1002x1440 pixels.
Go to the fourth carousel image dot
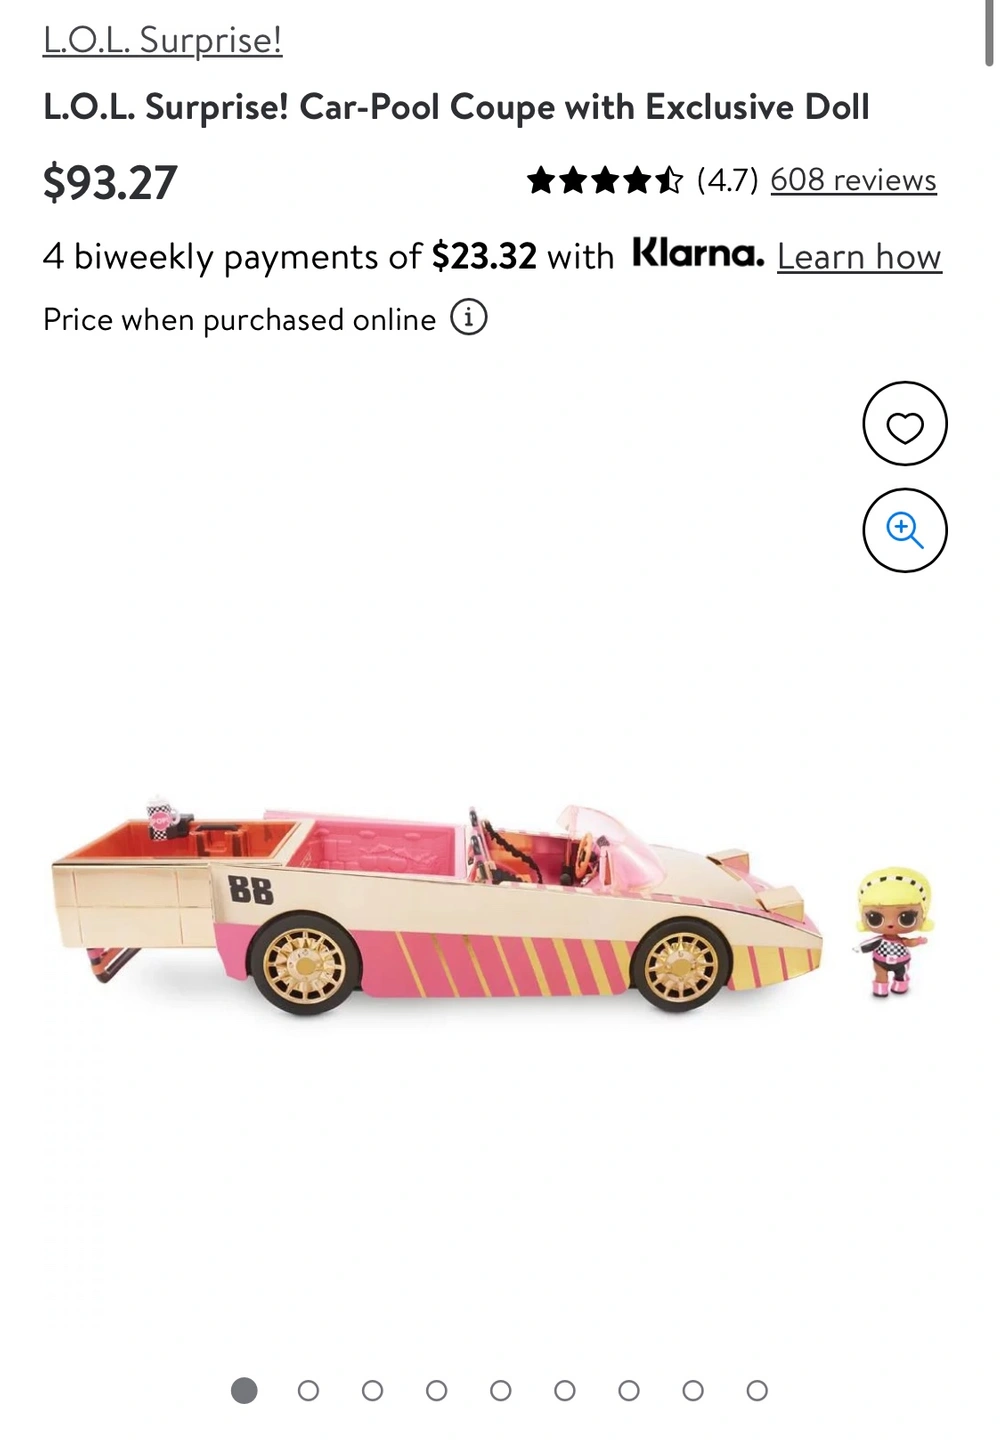point(436,1390)
